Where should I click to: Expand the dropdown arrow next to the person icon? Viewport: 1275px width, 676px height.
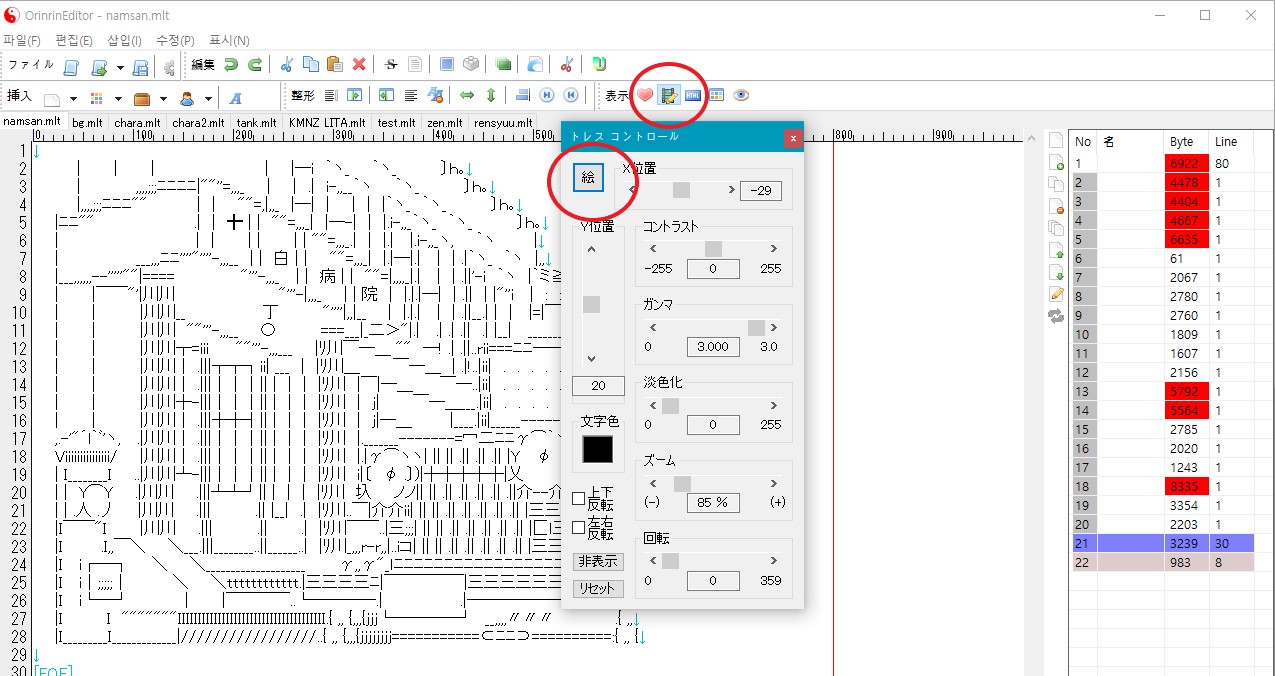tap(208, 99)
